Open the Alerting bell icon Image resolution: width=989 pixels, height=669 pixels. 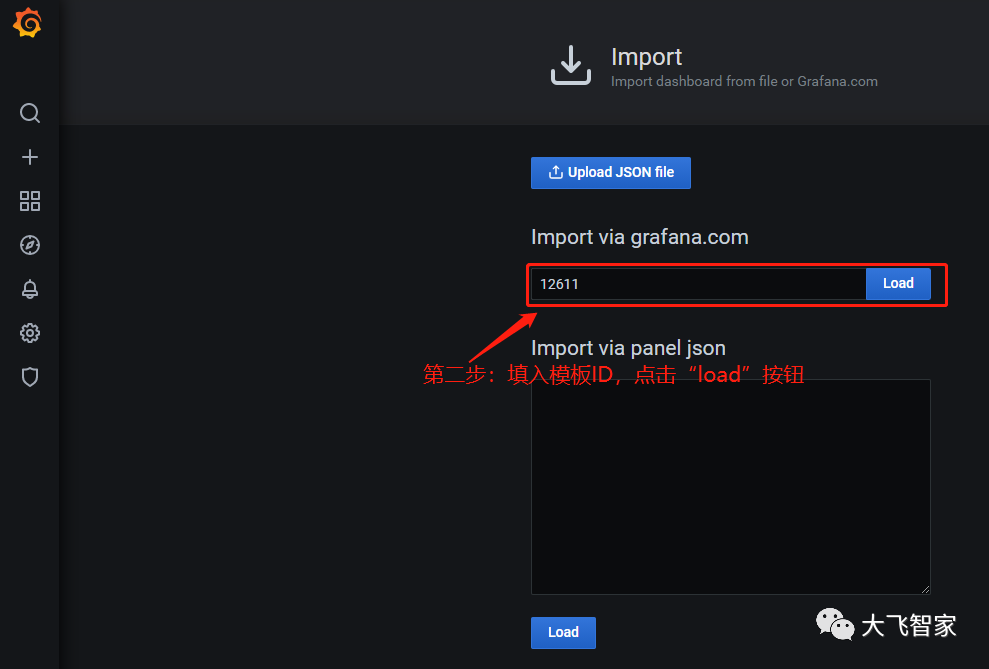click(30, 289)
